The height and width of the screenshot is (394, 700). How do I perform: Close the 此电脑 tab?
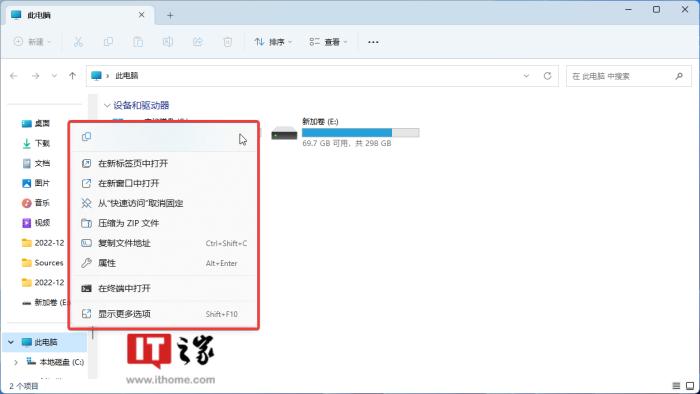point(142,15)
